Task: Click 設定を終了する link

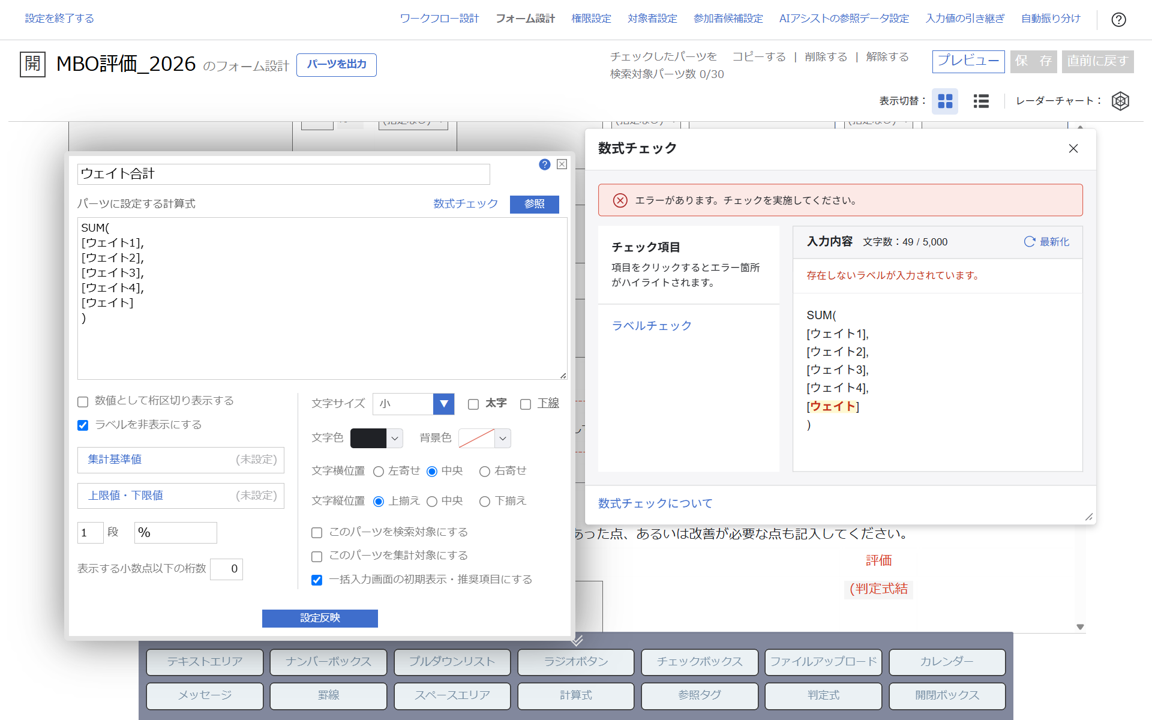Action: (x=60, y=18)
